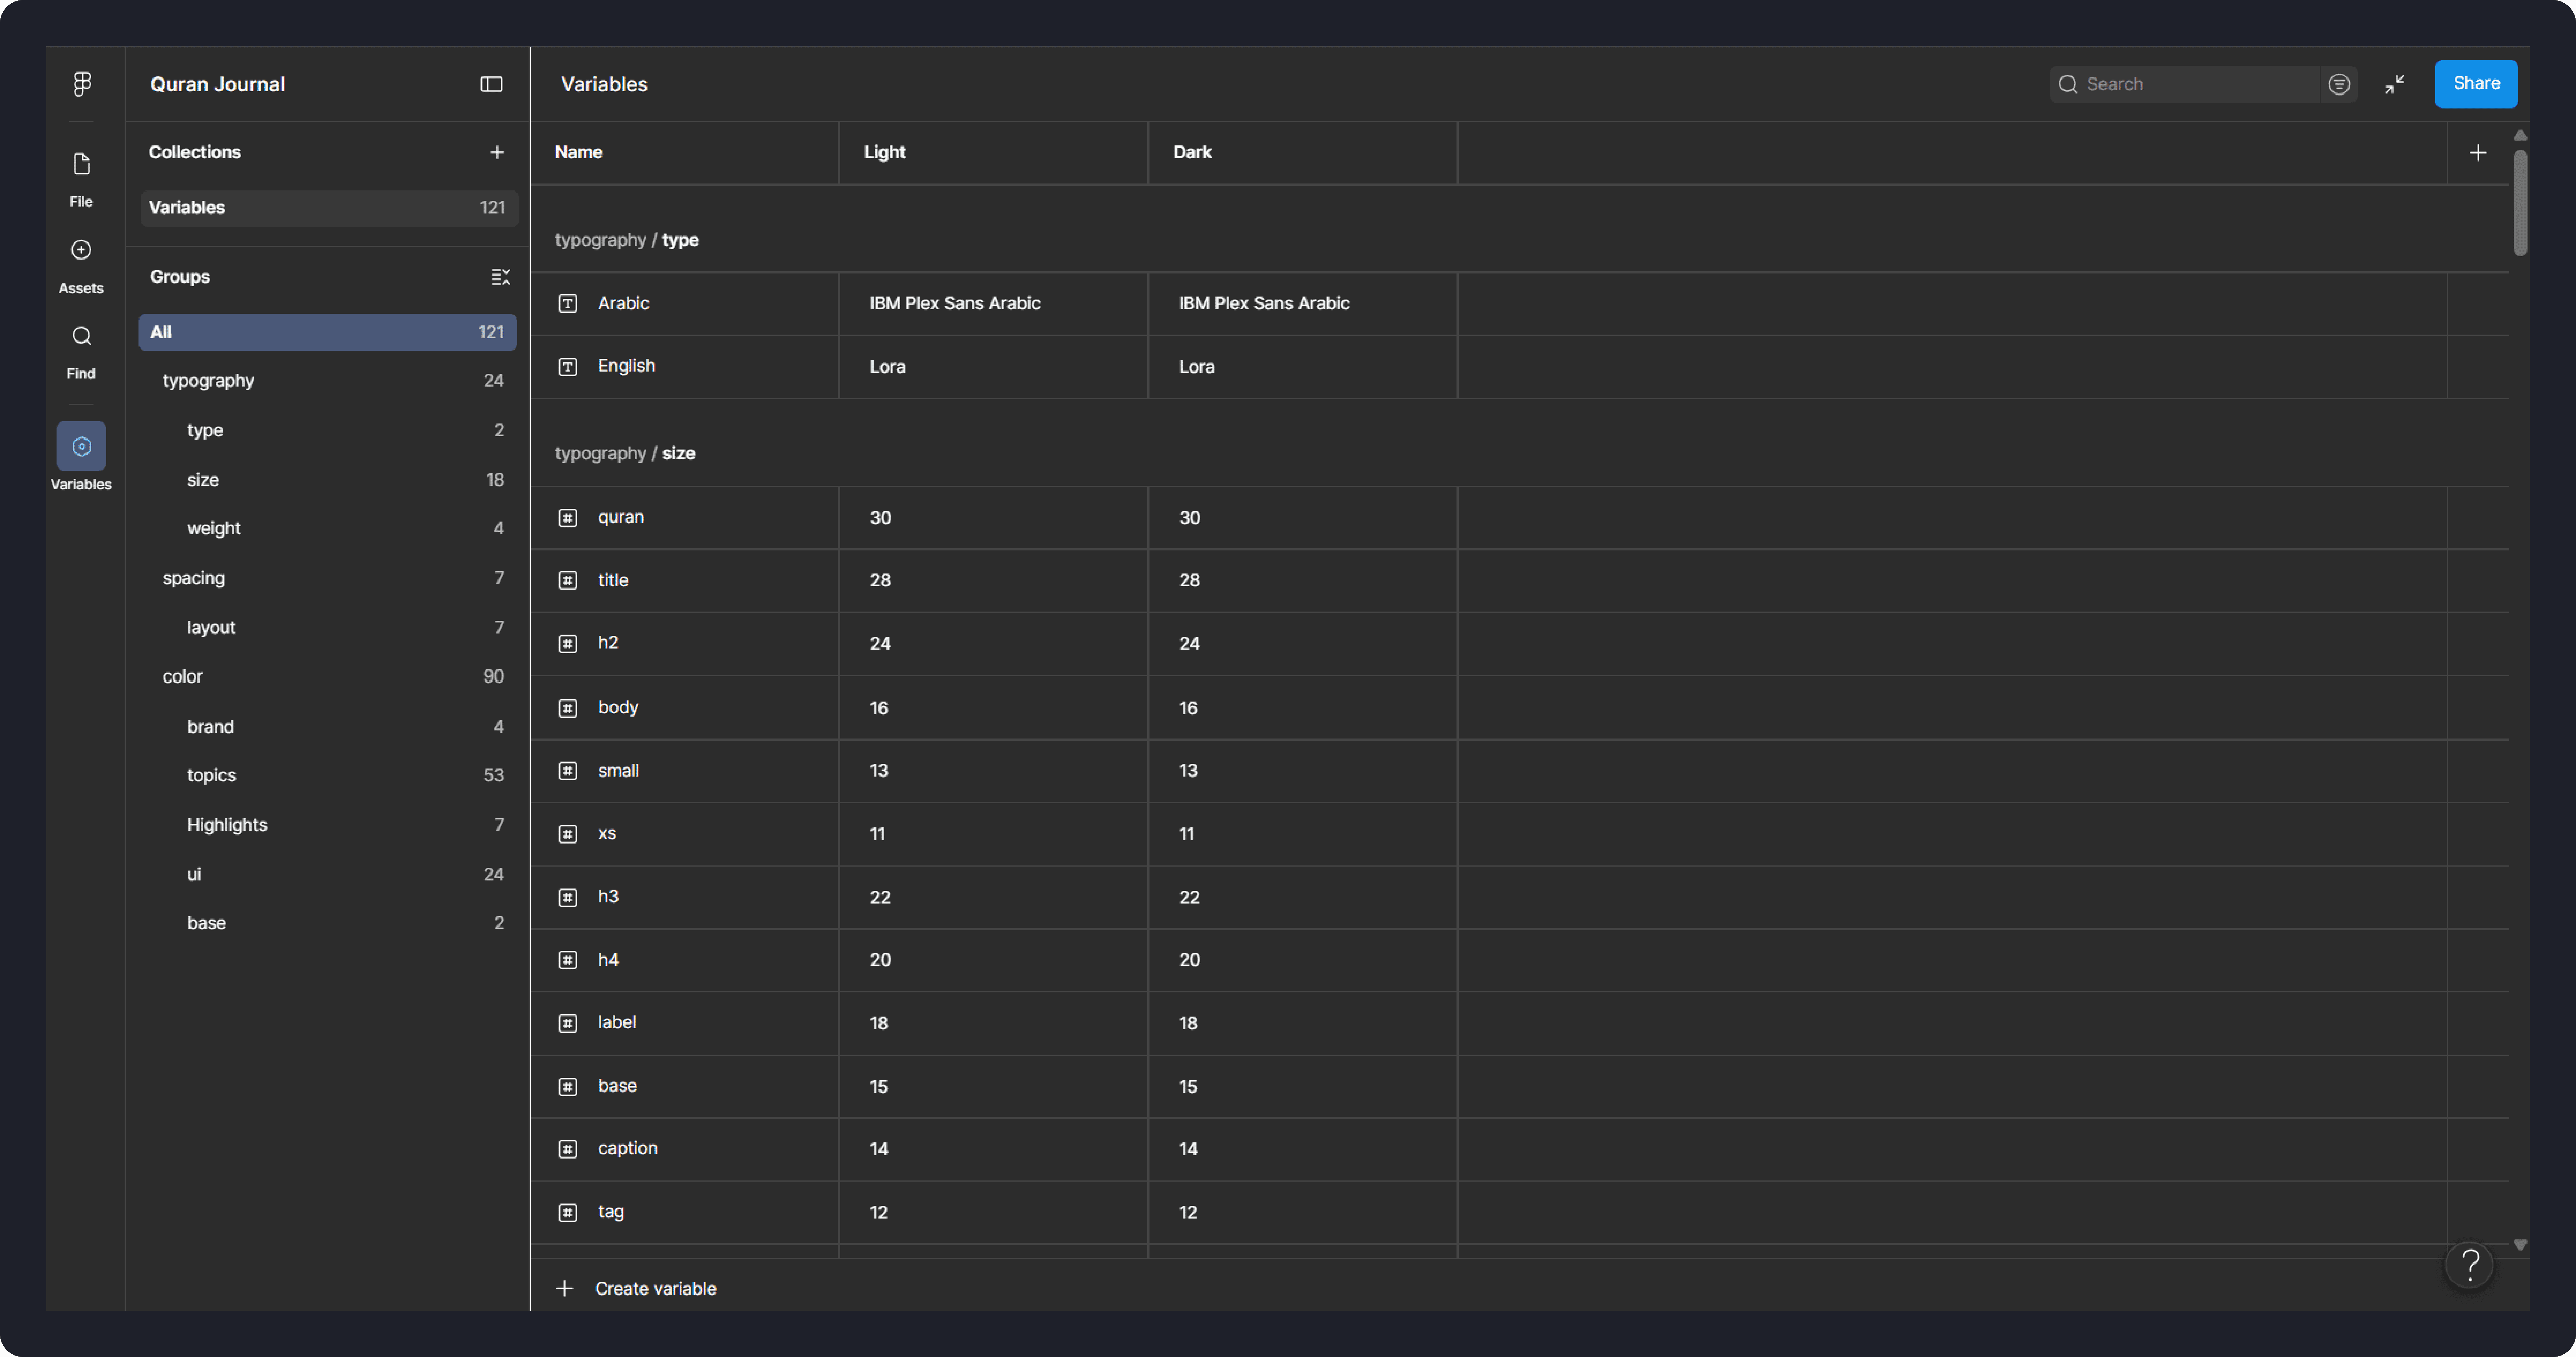Click the Dark mode column header
This screenshot has height=1357, width=2576.
point(1302,153)
